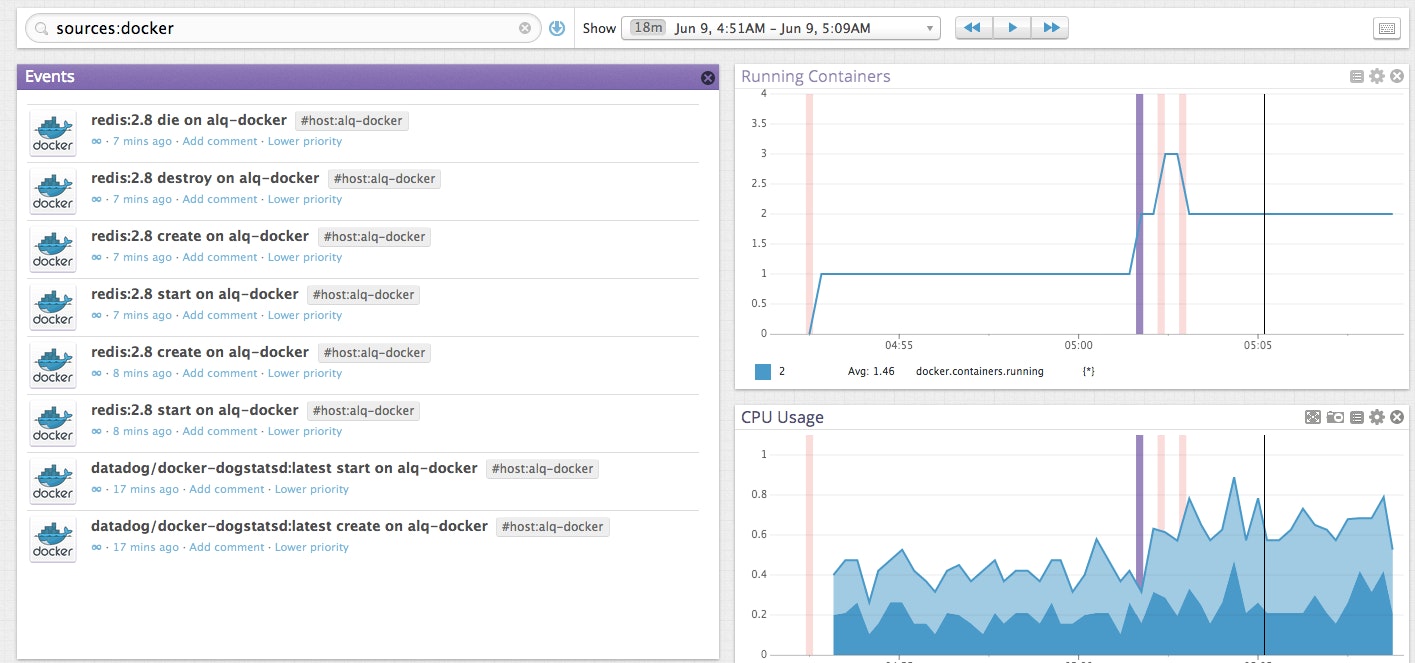This screenshot has height=663, width=1415.
Task: Toggle legend list icon on Running Containers
Action: pyautogui.click(x=1357, y=77)
